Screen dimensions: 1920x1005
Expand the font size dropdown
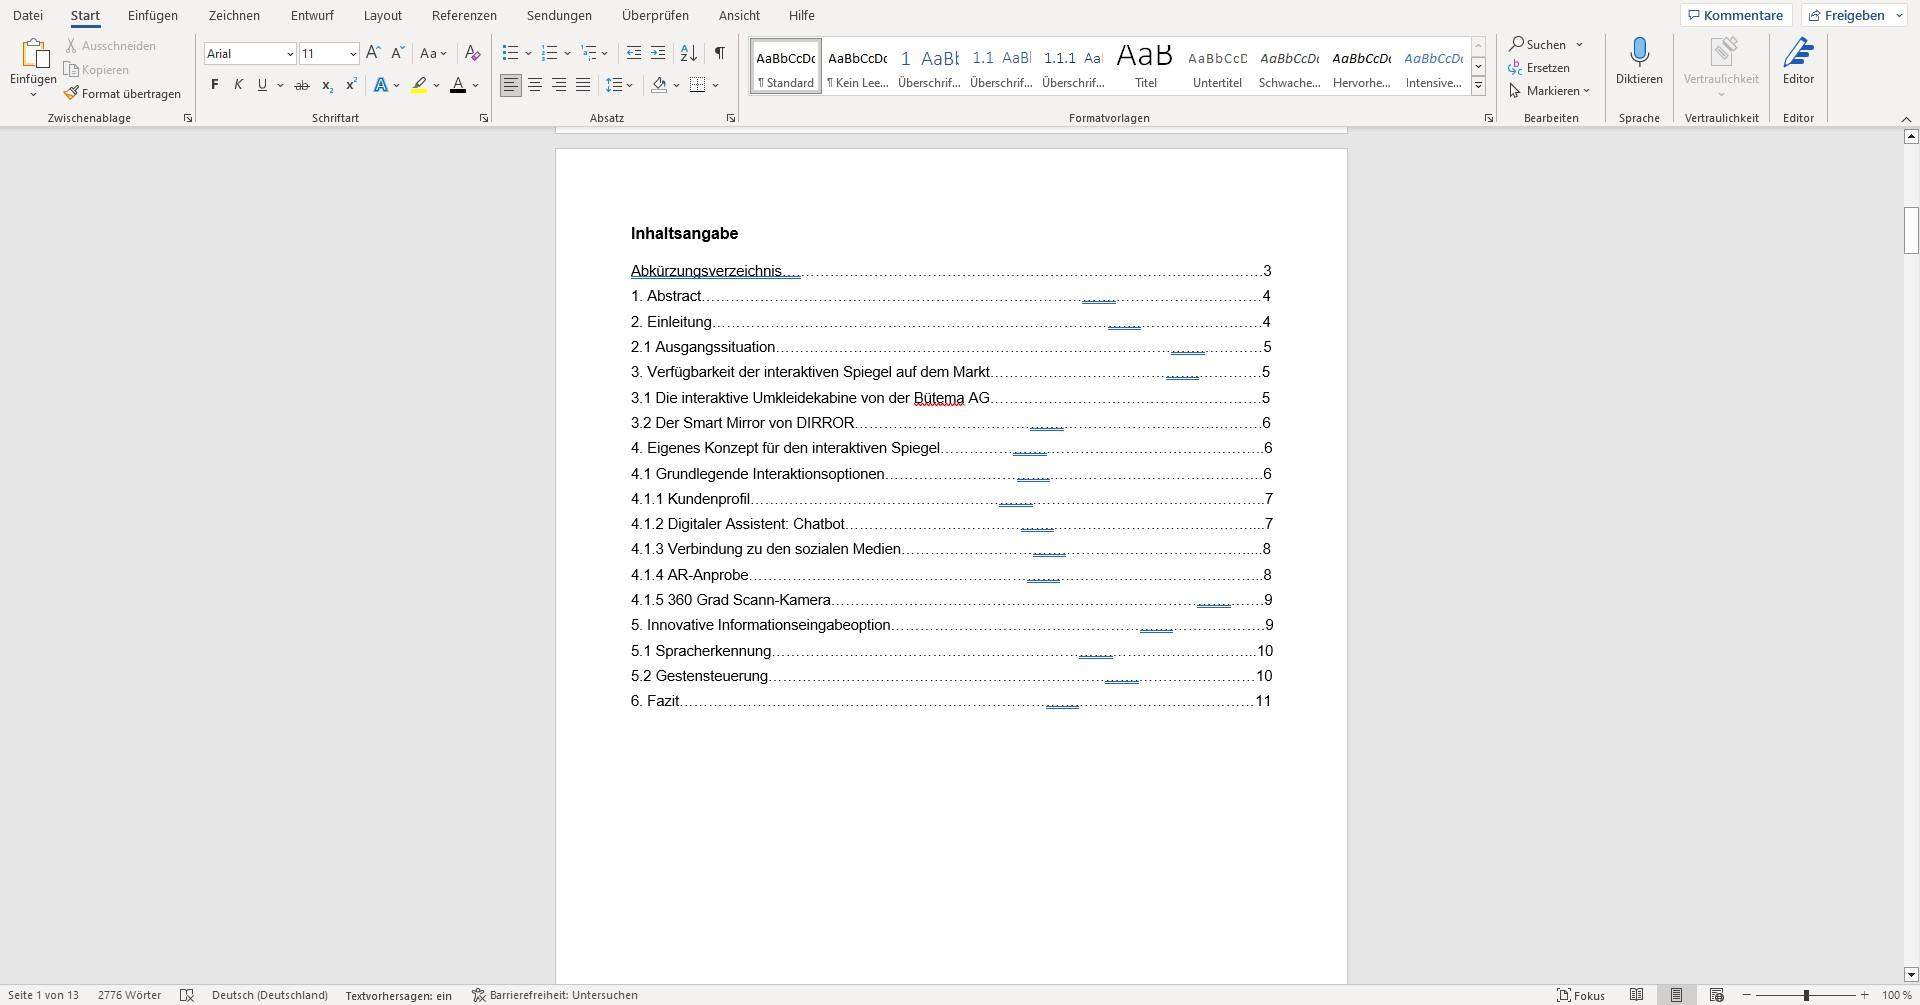(x=353, y=54)
